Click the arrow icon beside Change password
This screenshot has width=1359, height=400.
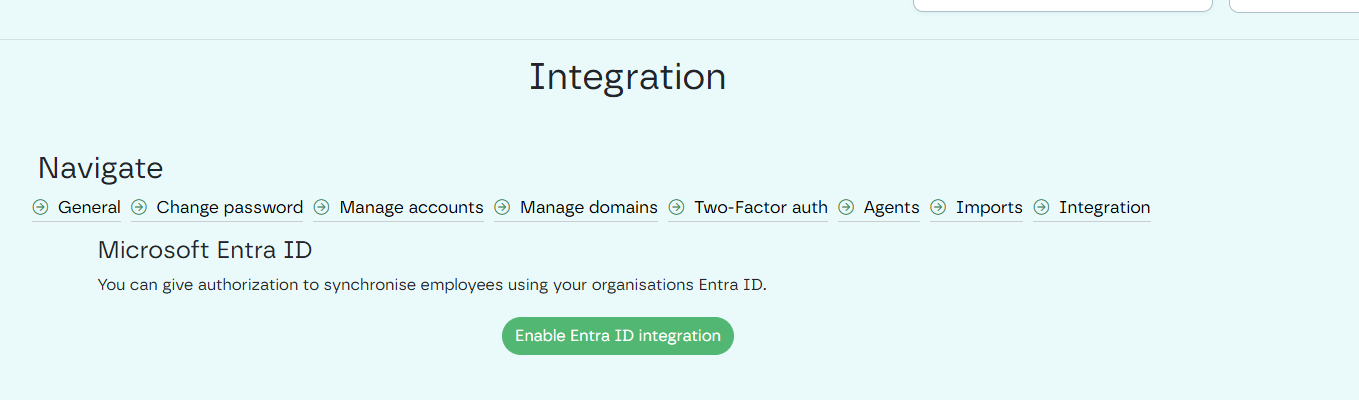(139, 208)
